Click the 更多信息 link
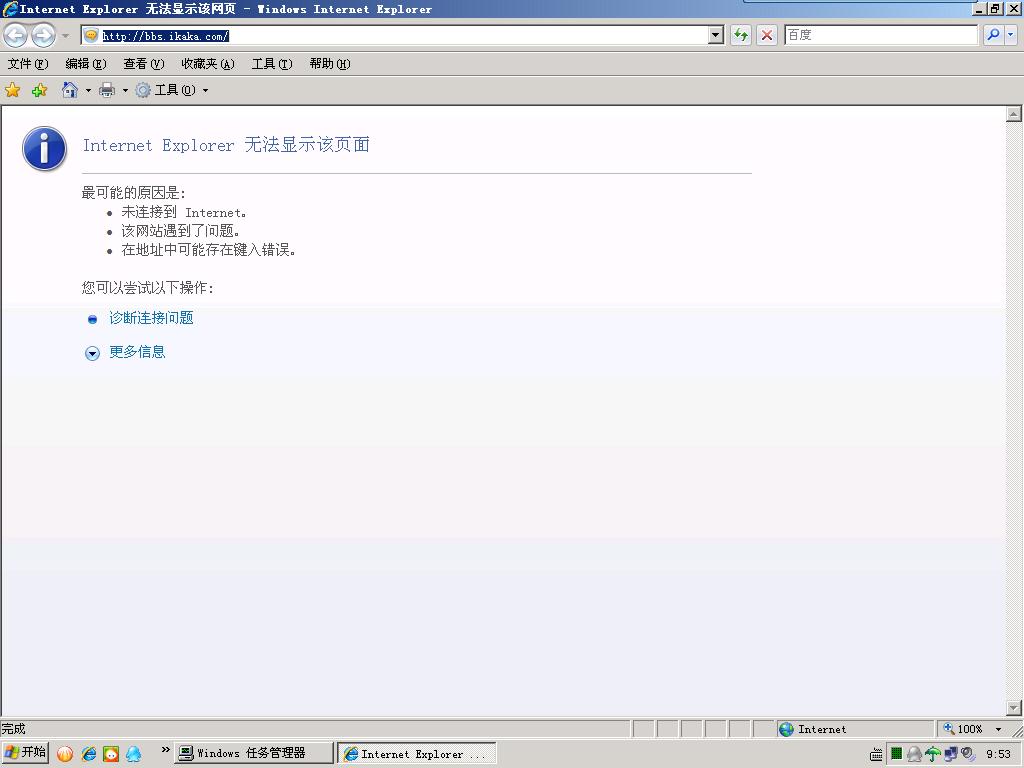The image size is (1024, 768). pos(137,352)
